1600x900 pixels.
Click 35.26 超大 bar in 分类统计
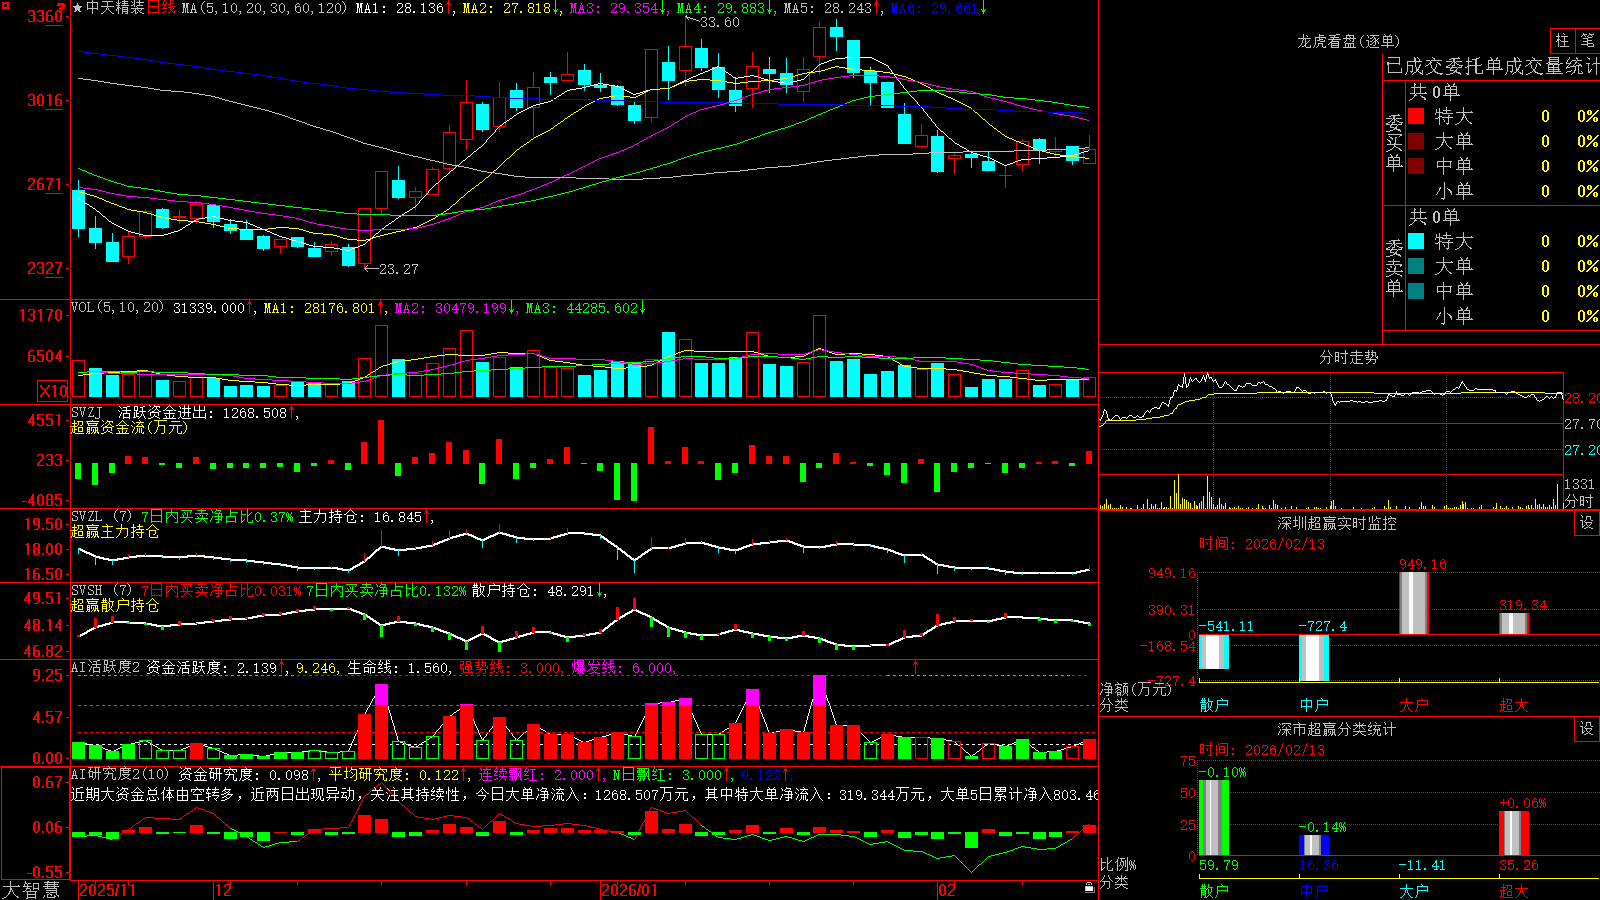pos(1513,833)
